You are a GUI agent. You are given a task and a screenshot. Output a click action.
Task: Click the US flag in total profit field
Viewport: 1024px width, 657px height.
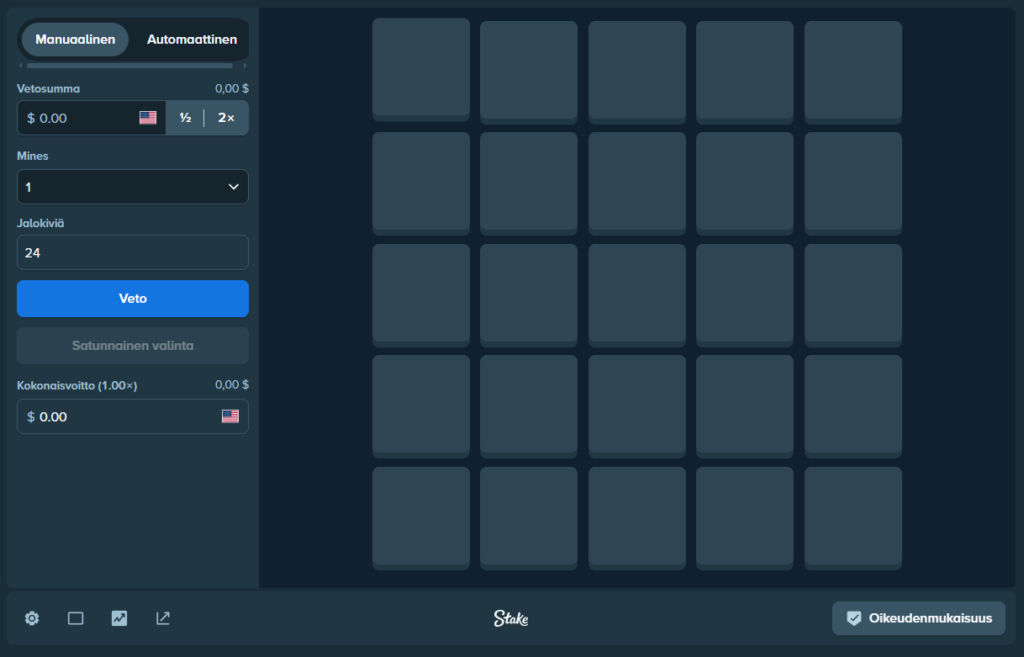click(230, 416)
